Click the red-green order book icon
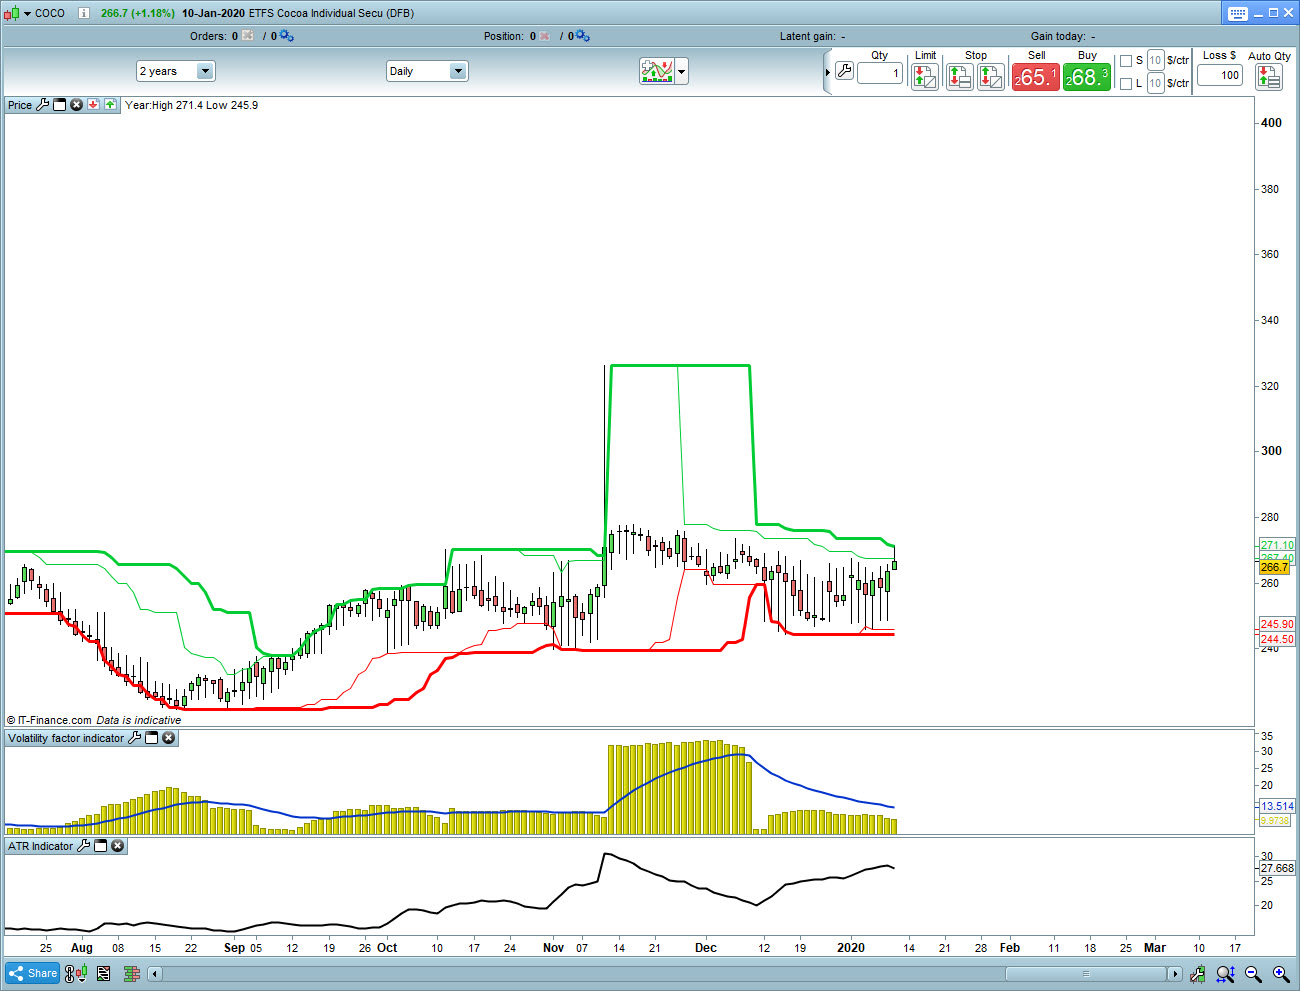 [131, 973]
